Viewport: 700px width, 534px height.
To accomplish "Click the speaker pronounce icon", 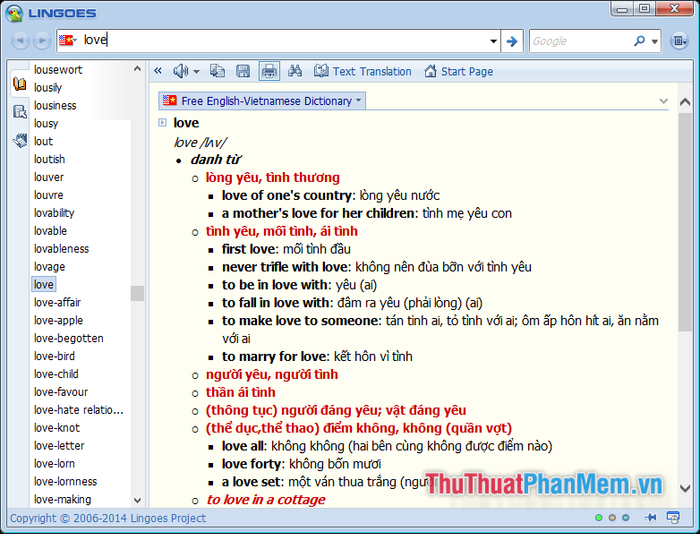I will [181, 71].
